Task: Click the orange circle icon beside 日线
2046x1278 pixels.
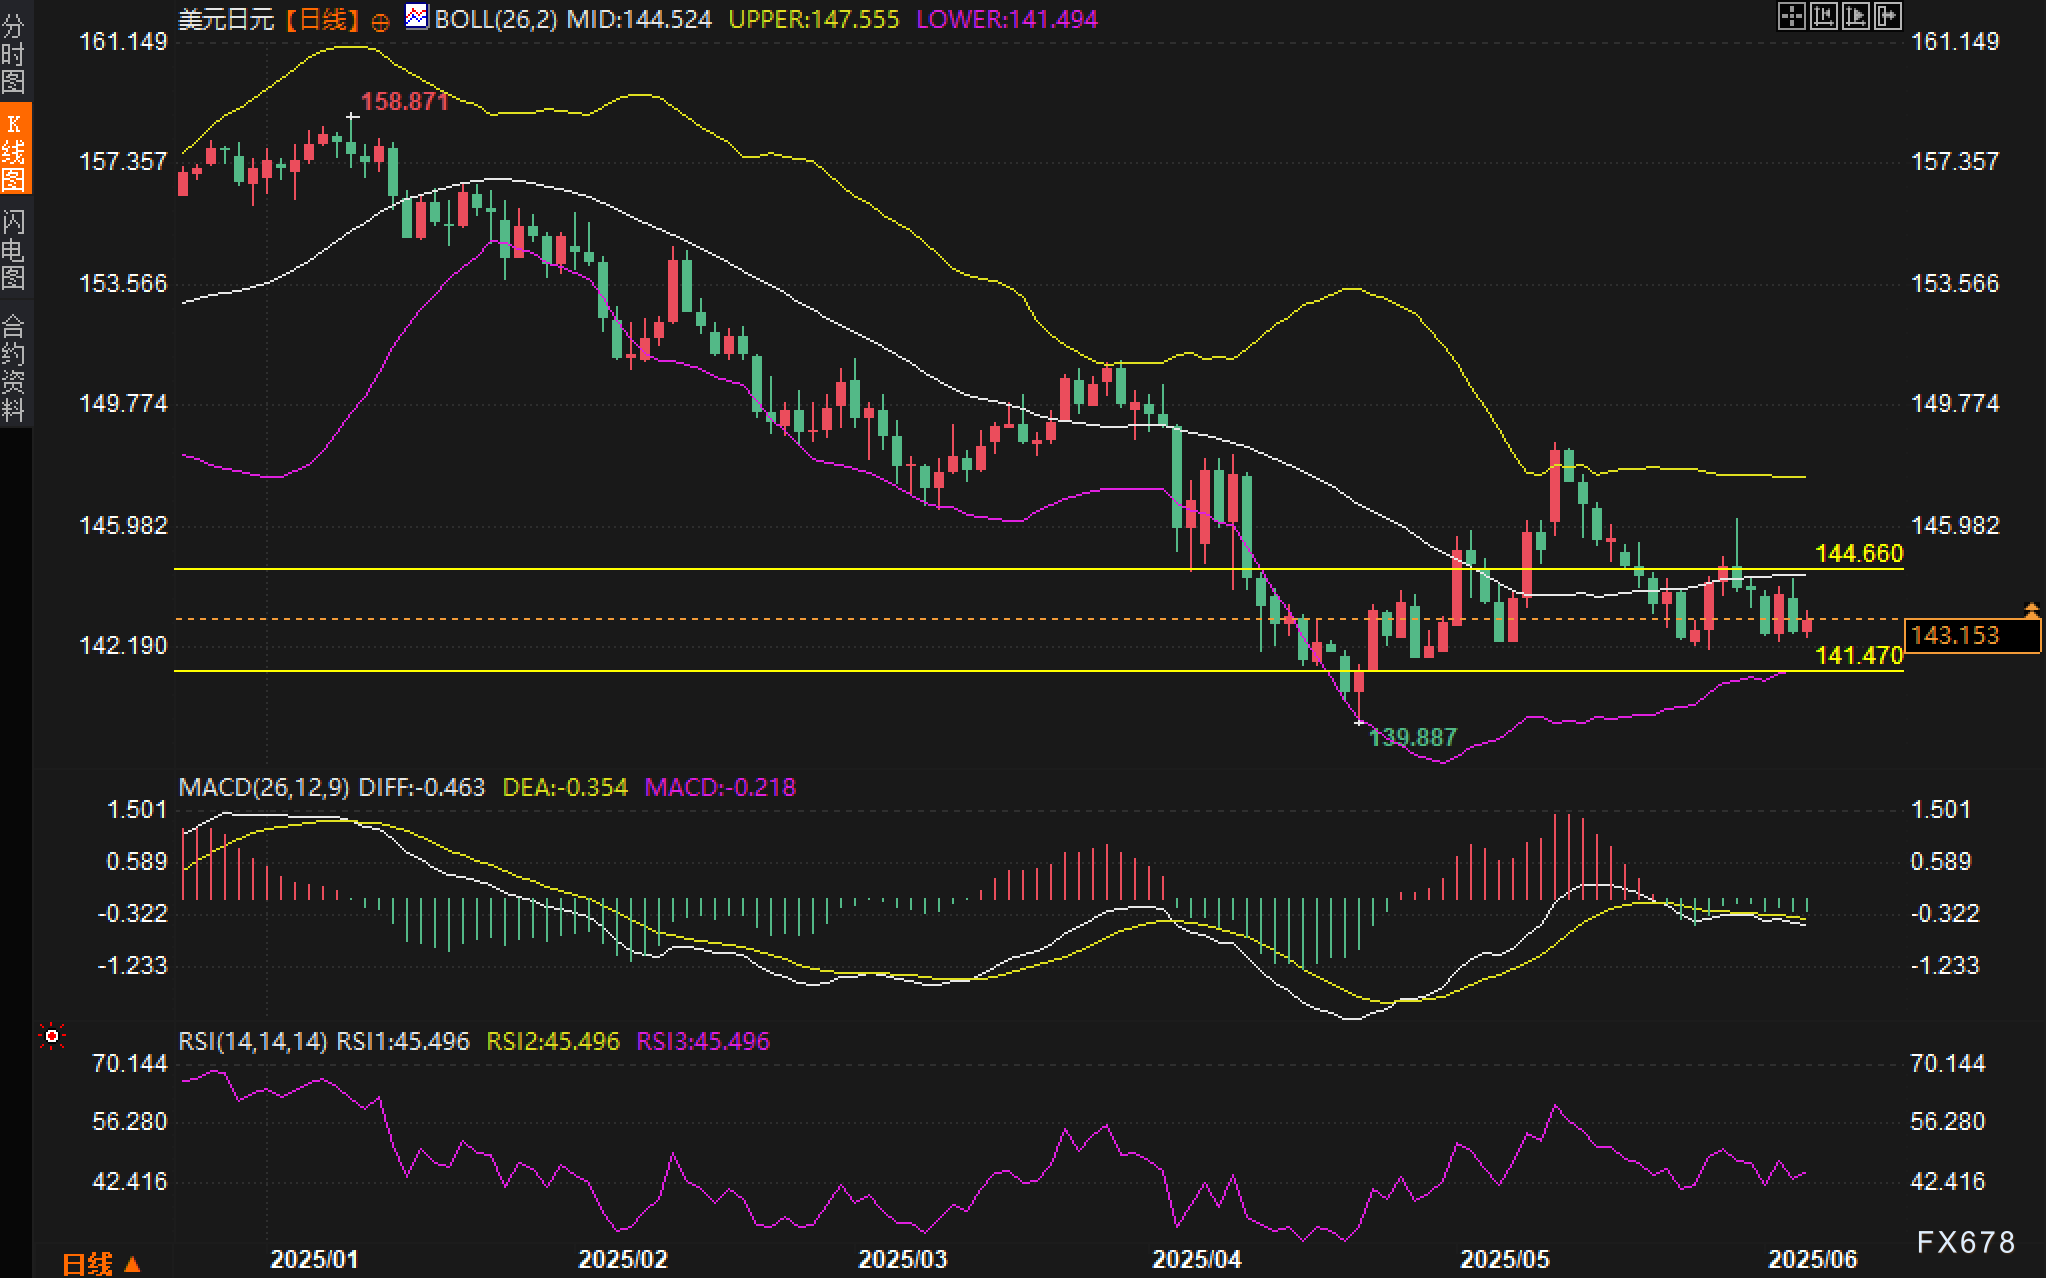Action: pyautogui.click(x=380, y=22)
